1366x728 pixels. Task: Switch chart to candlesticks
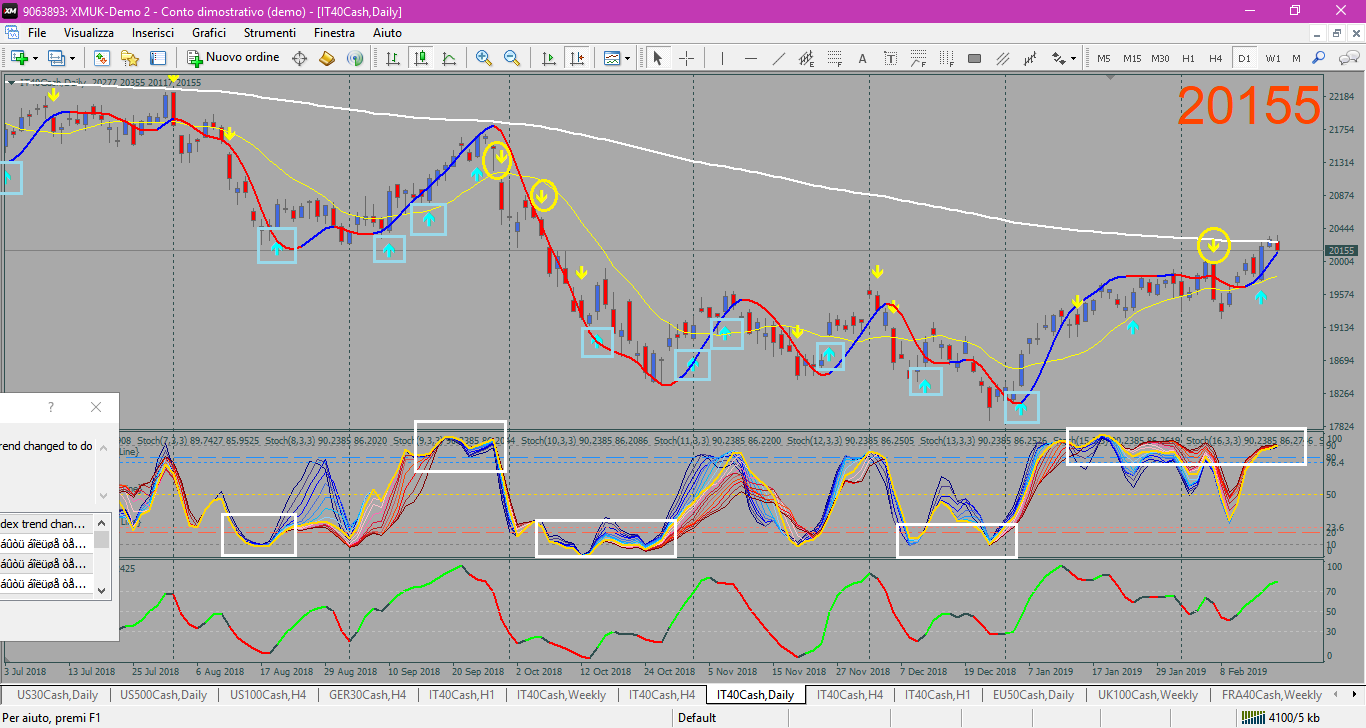[x=421, y=58]
